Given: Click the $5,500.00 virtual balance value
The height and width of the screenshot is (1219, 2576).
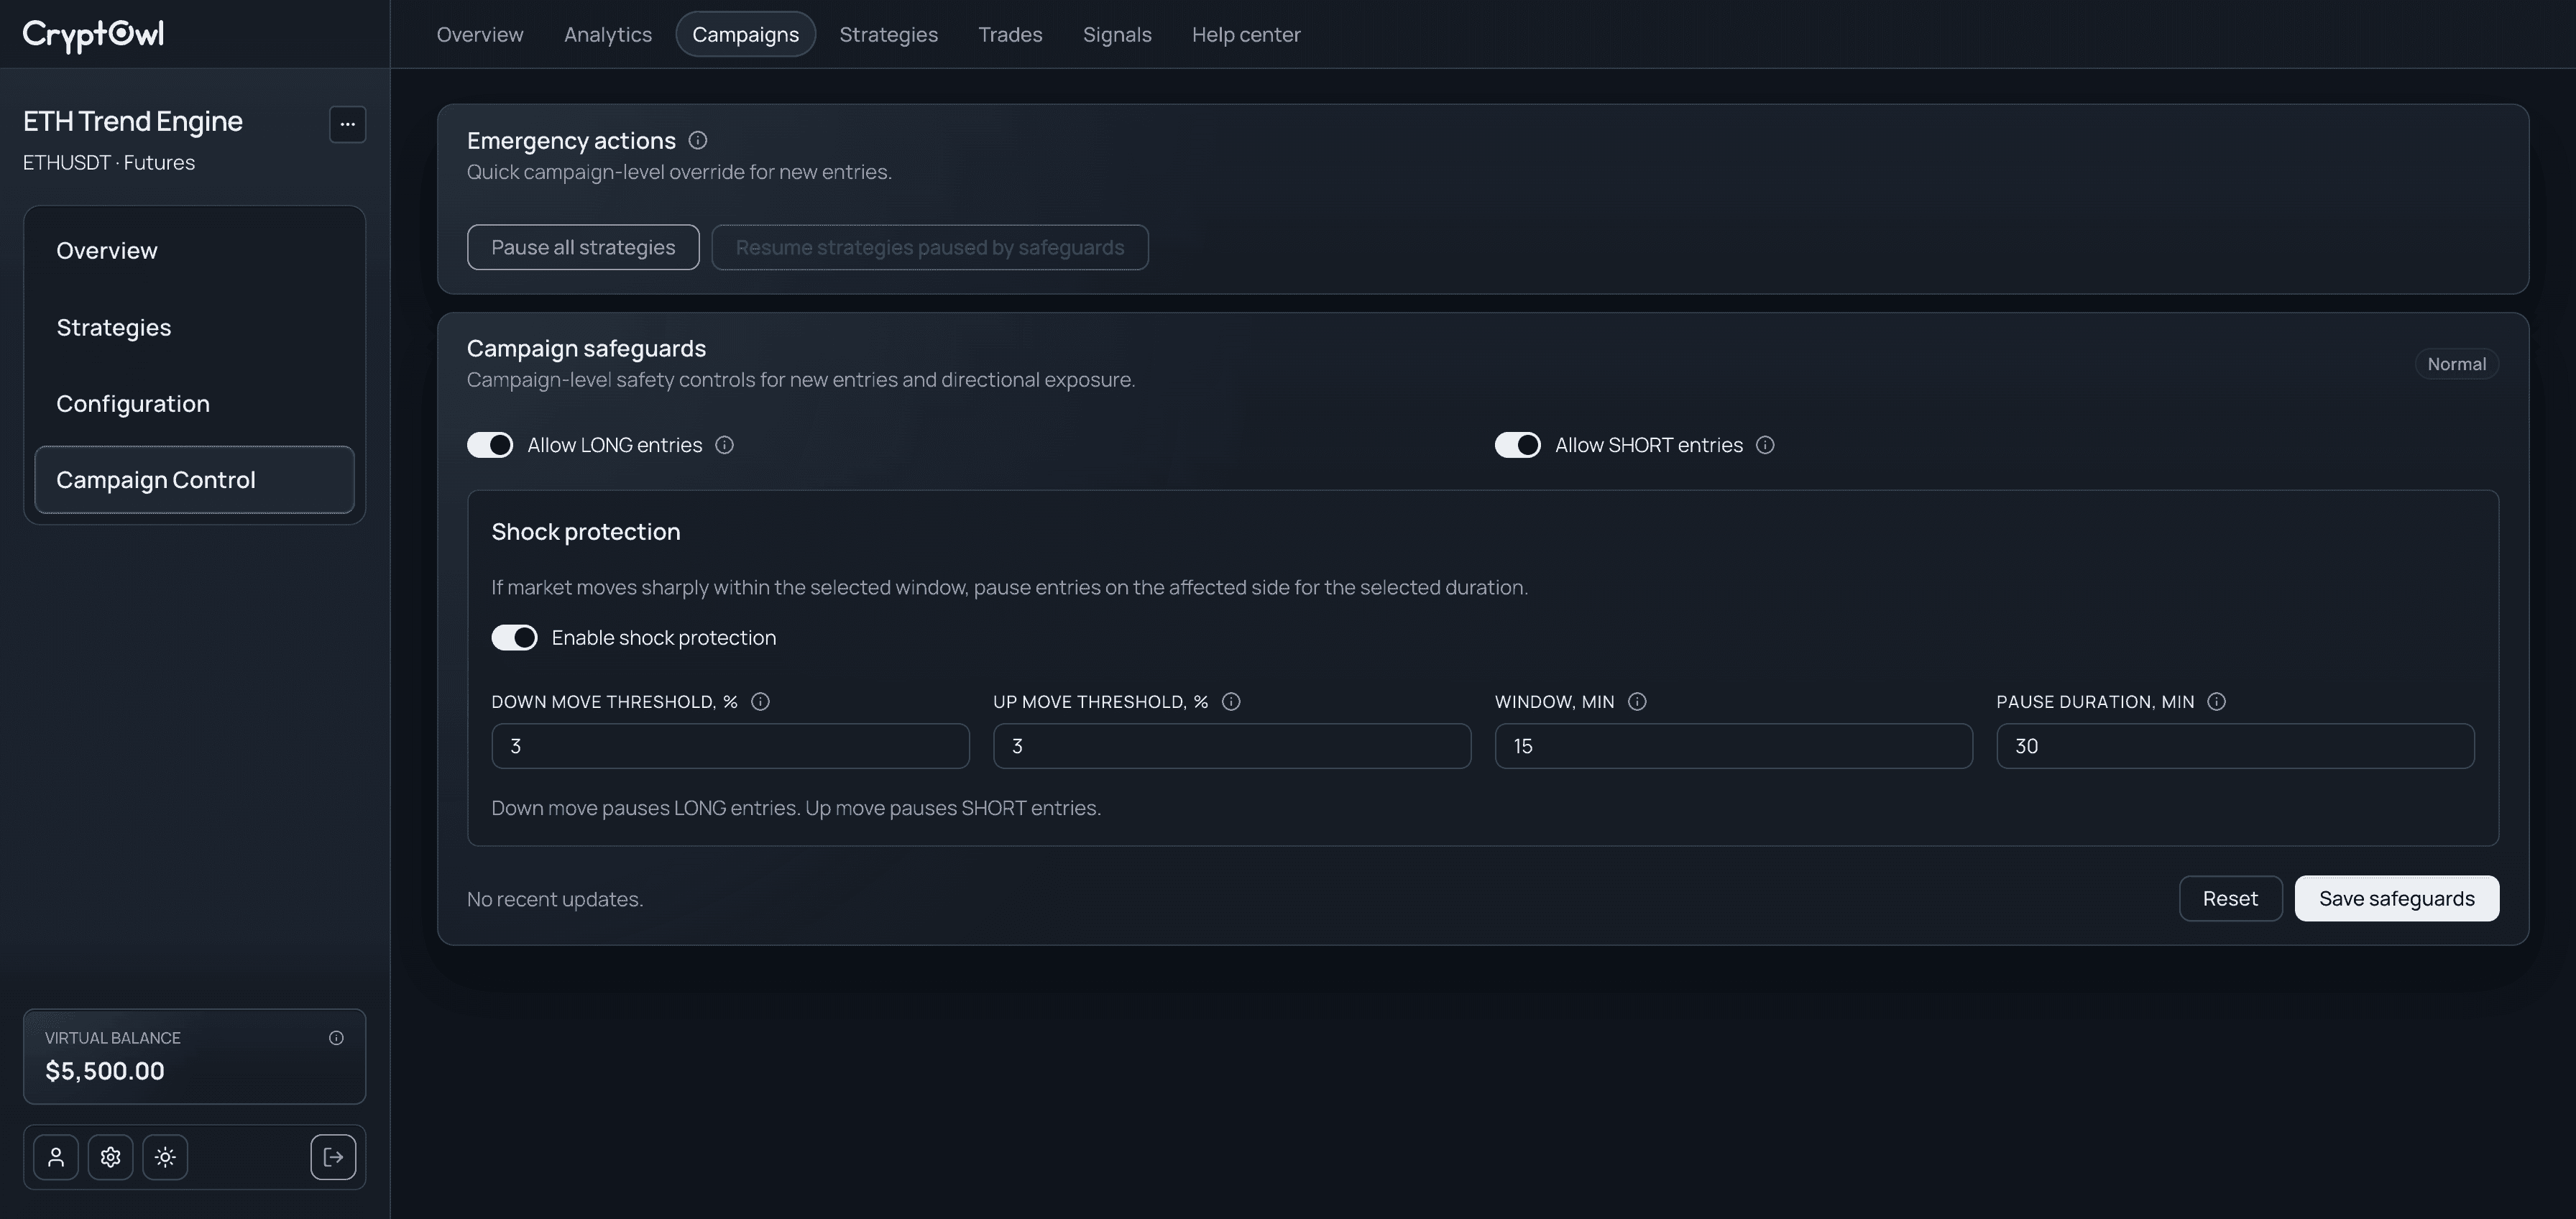Looking at the screenshot, I should pyautogui.click(x=105, y=1071).
